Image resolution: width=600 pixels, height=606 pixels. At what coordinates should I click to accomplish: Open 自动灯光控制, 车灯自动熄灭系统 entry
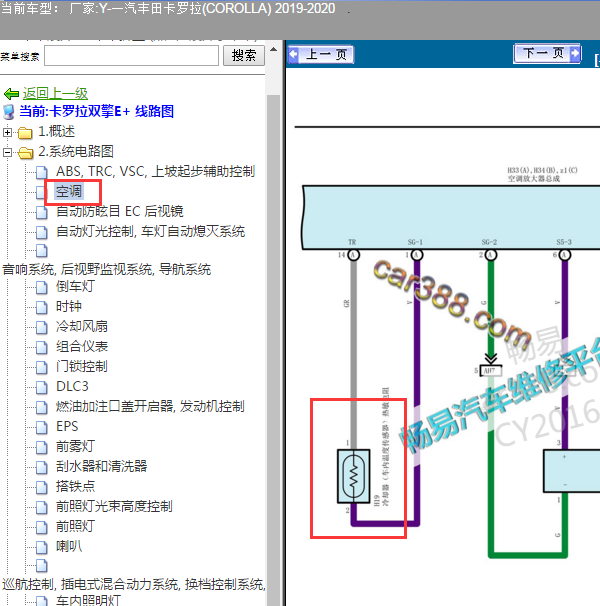[150, 232]
